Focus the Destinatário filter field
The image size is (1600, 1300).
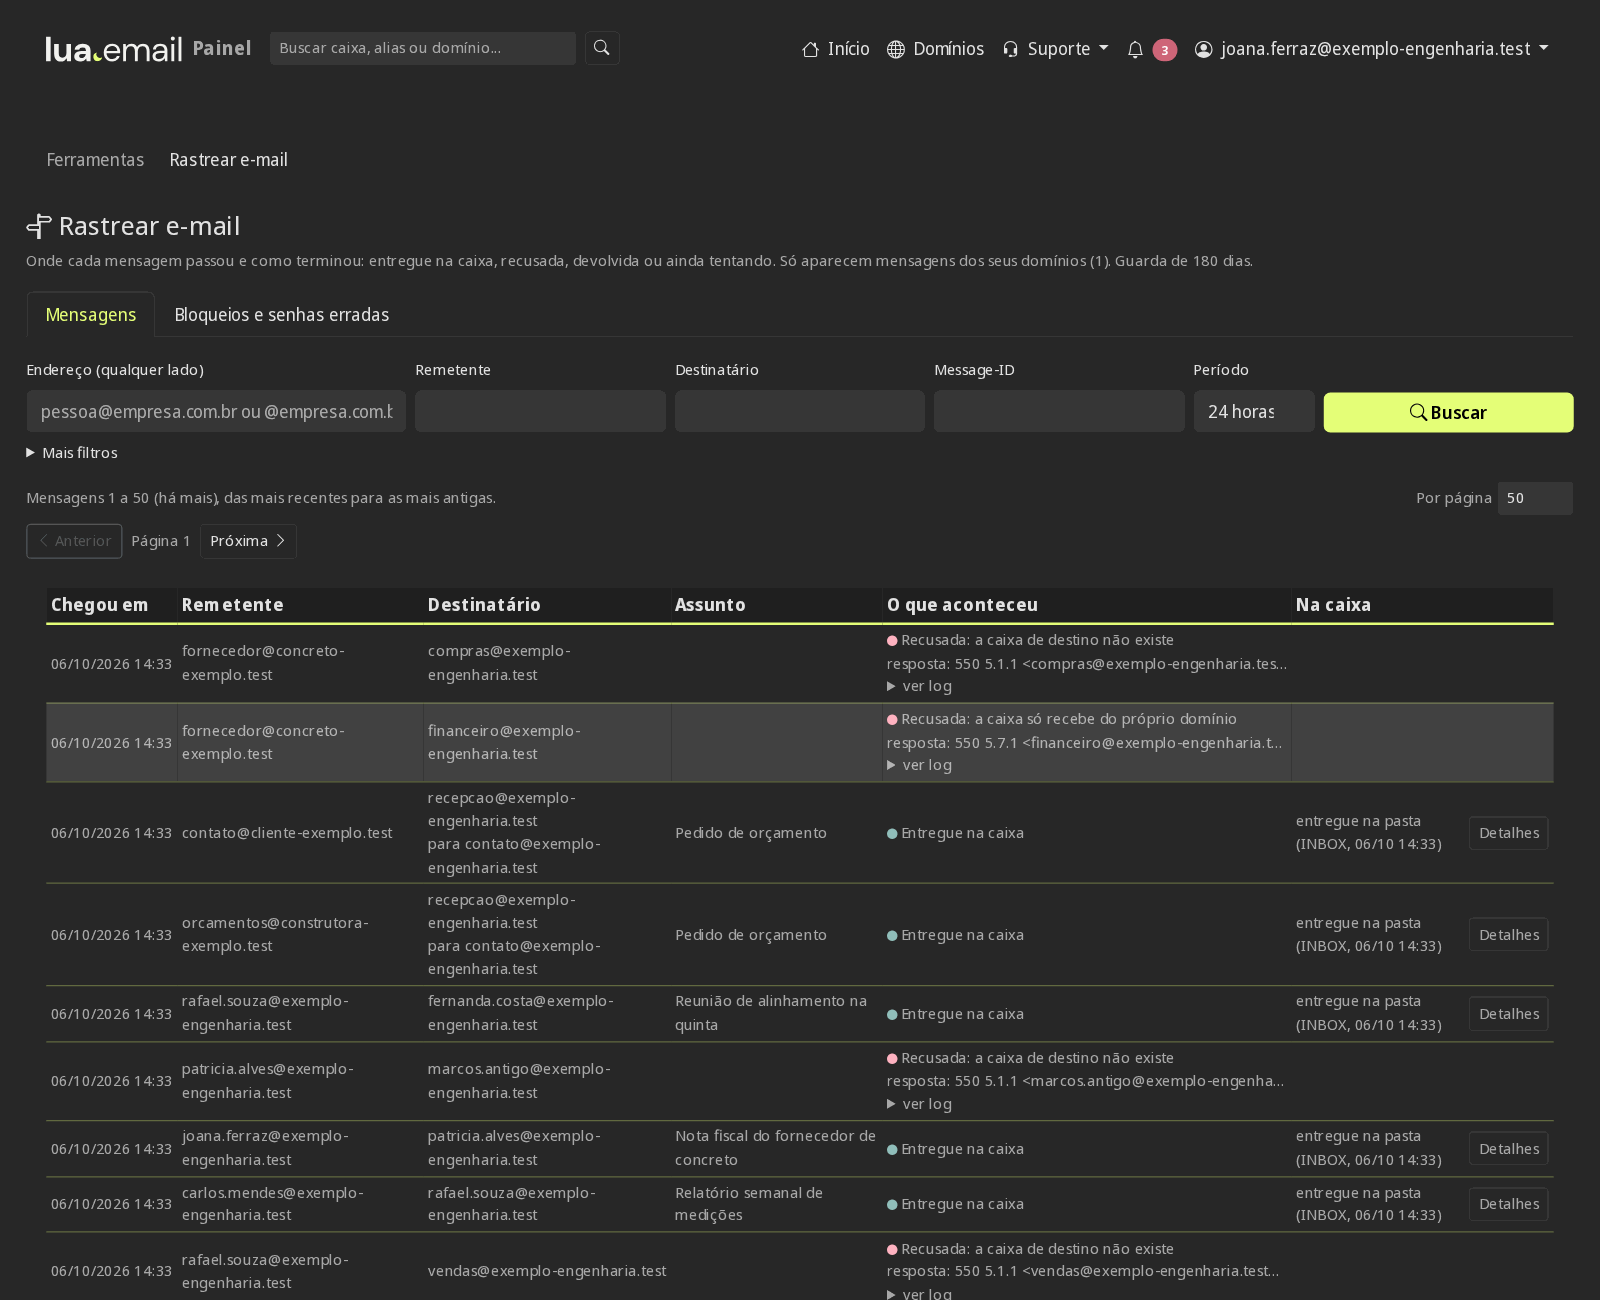pyautogui.click(x=800, y=411)
